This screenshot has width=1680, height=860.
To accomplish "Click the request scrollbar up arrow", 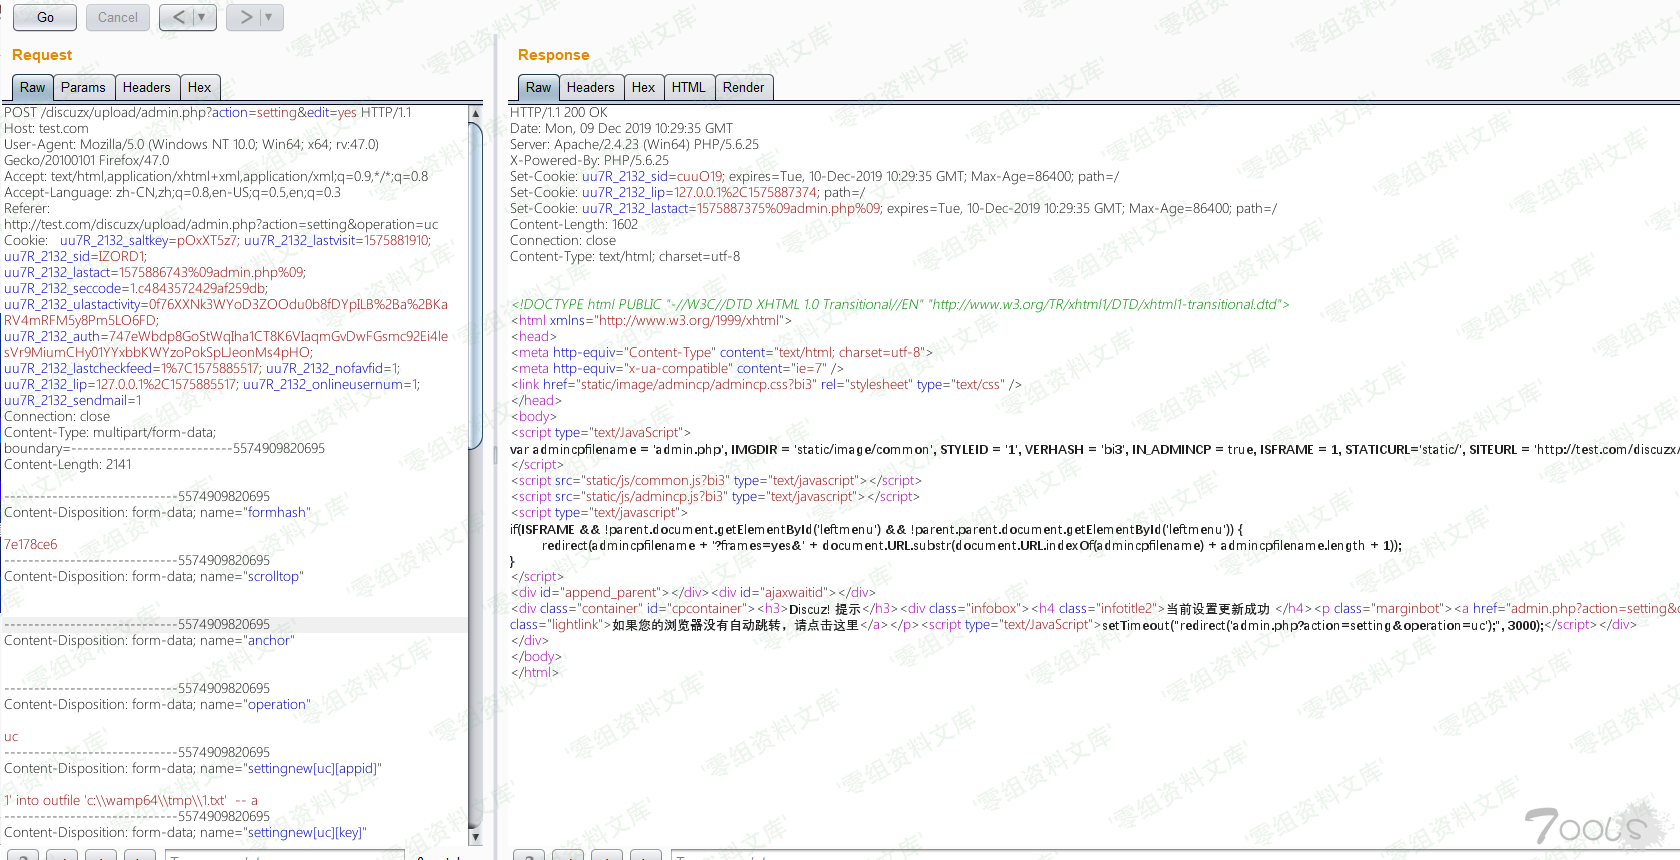I will (476, 114).
